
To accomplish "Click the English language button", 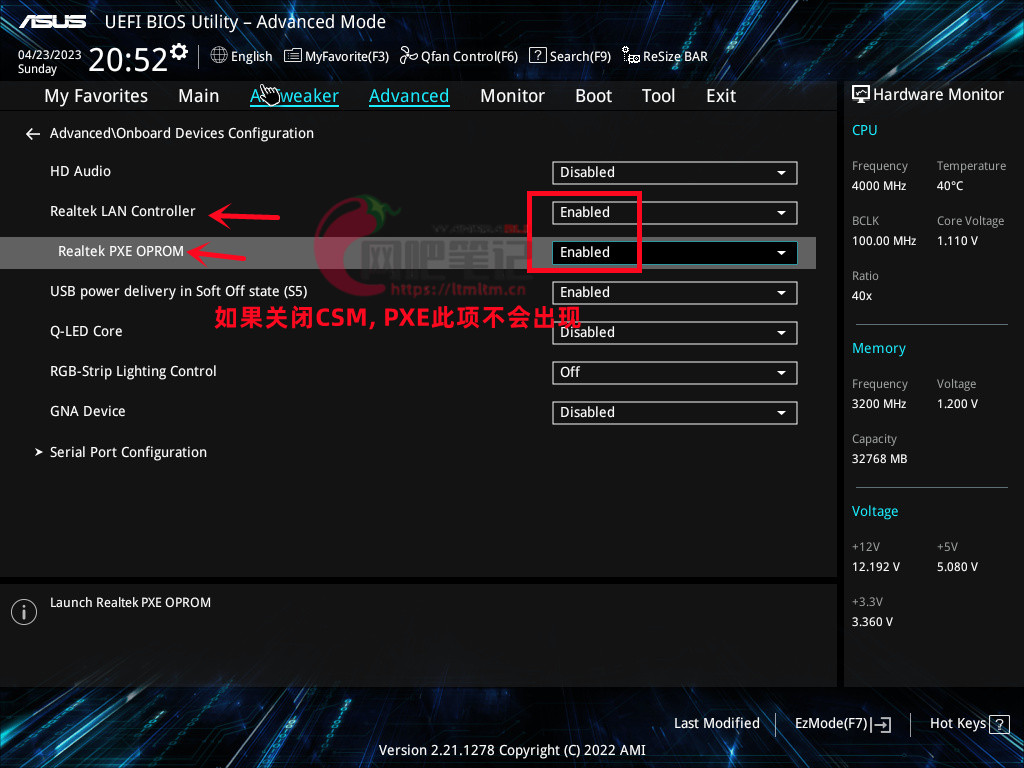I will point(251,57).
